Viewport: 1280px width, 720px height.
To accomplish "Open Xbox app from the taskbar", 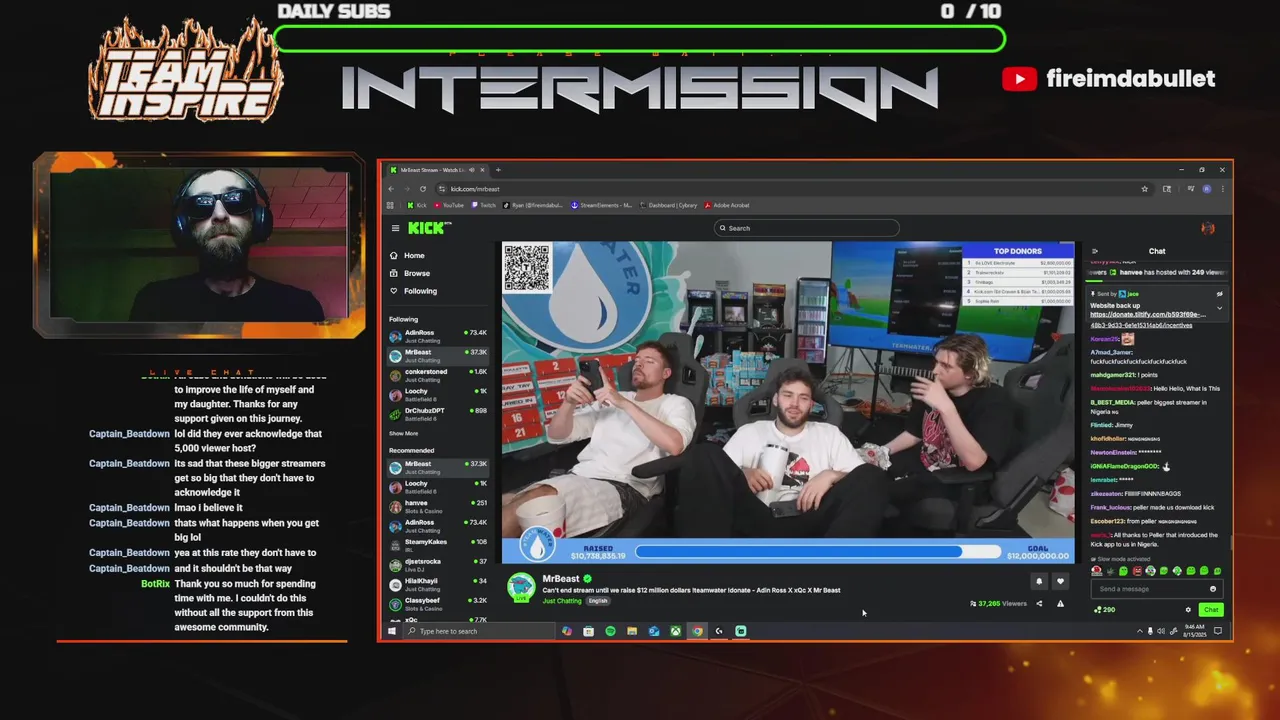I will pos(676,631).
